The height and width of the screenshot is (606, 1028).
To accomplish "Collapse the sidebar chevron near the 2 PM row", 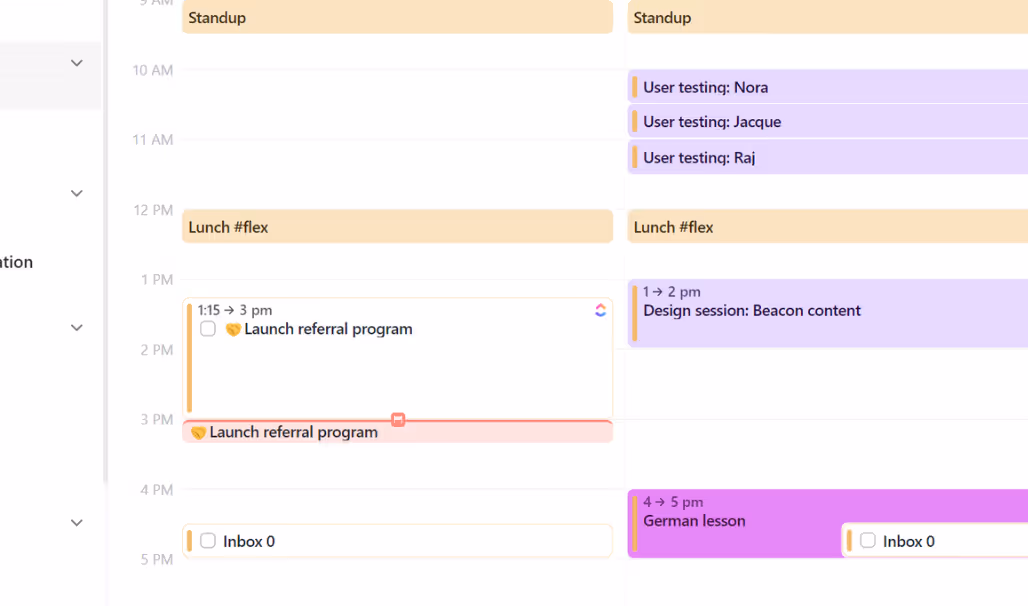I will [x=77, y=328].
